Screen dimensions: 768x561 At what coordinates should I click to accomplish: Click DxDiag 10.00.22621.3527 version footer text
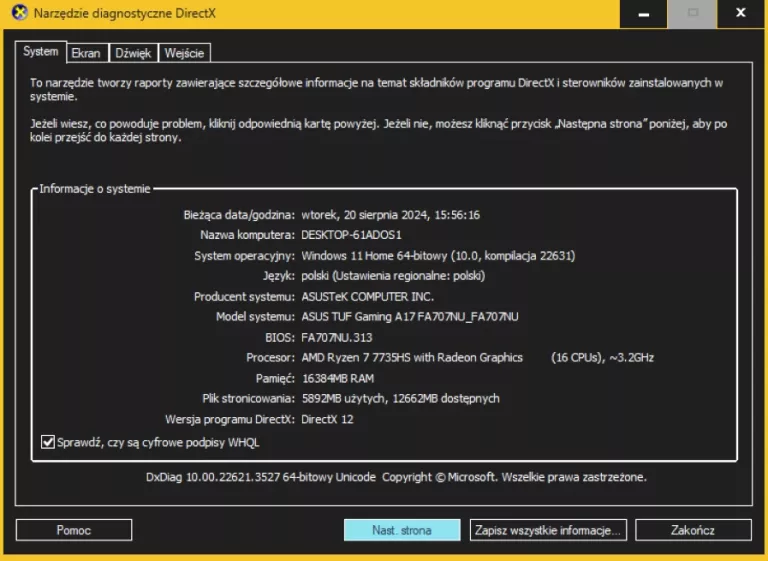click(396, 477)
